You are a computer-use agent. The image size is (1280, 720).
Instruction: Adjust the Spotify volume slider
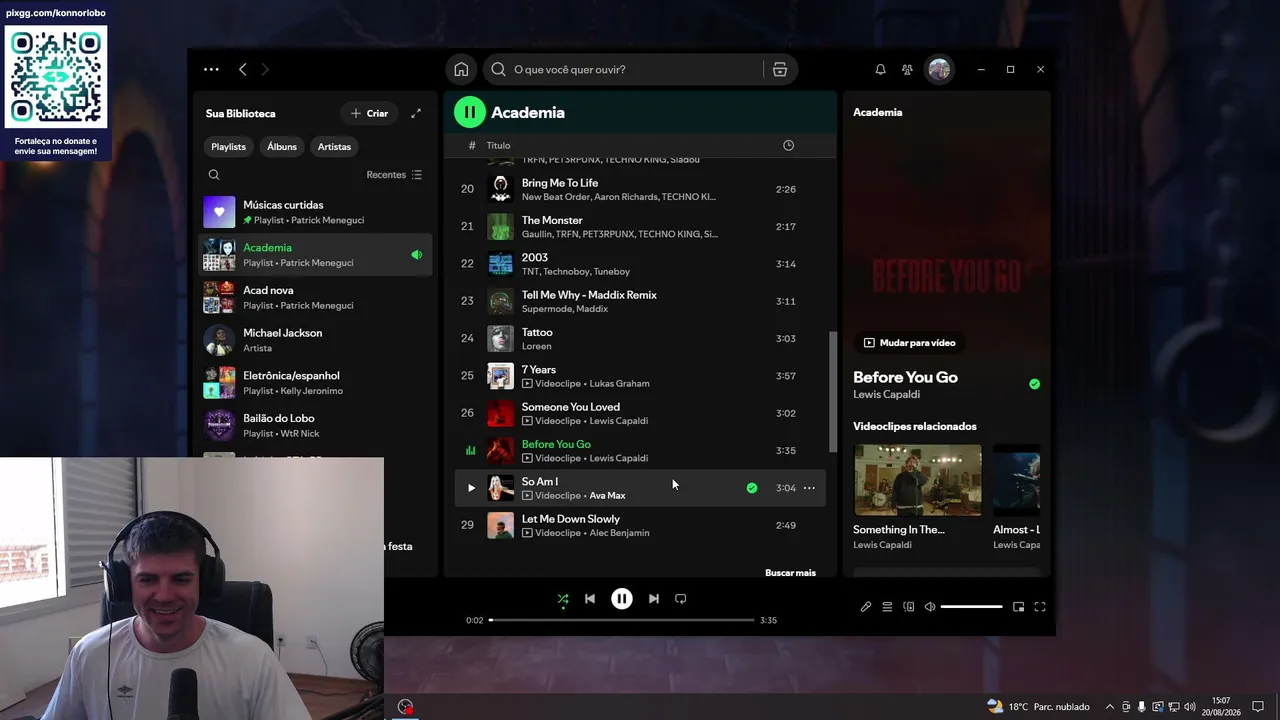[971, 607]
